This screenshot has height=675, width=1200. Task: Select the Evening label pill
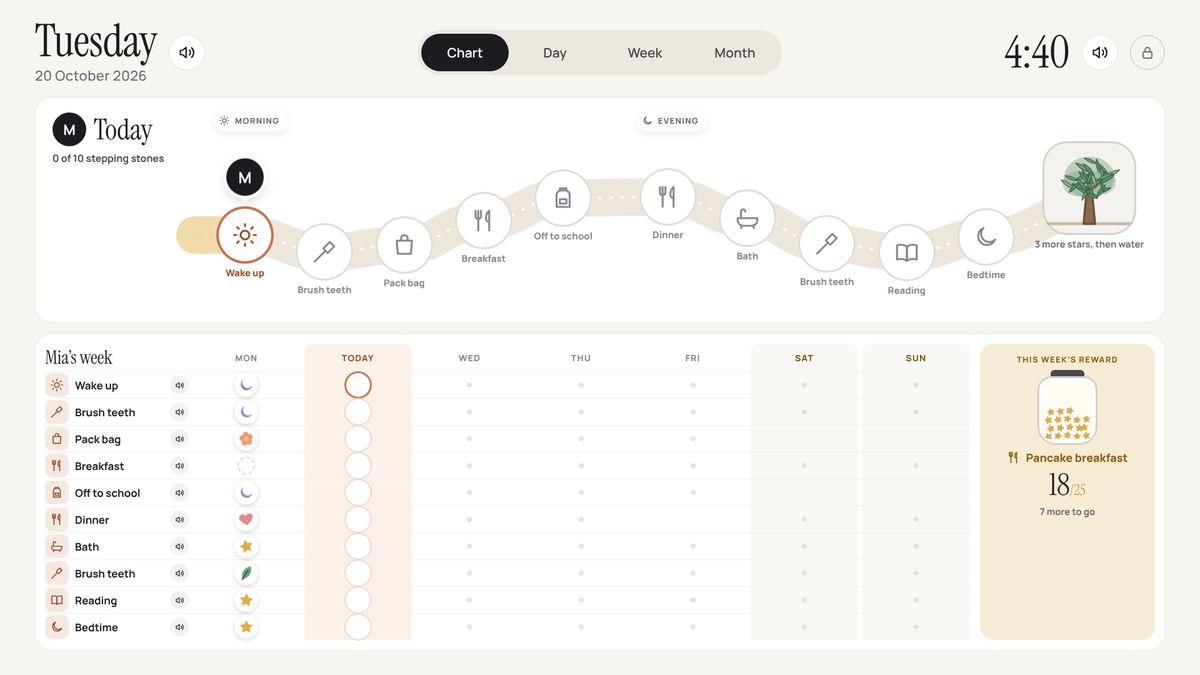(x=671, y=121)
